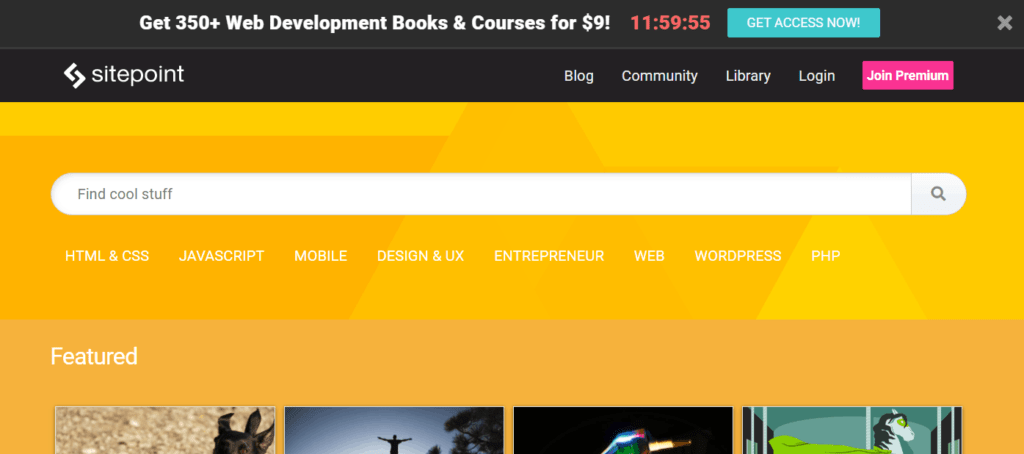Viewport: 1024px width, 454px height.
Task: Click the magnifier search button
Action: [x=938, y=194]
